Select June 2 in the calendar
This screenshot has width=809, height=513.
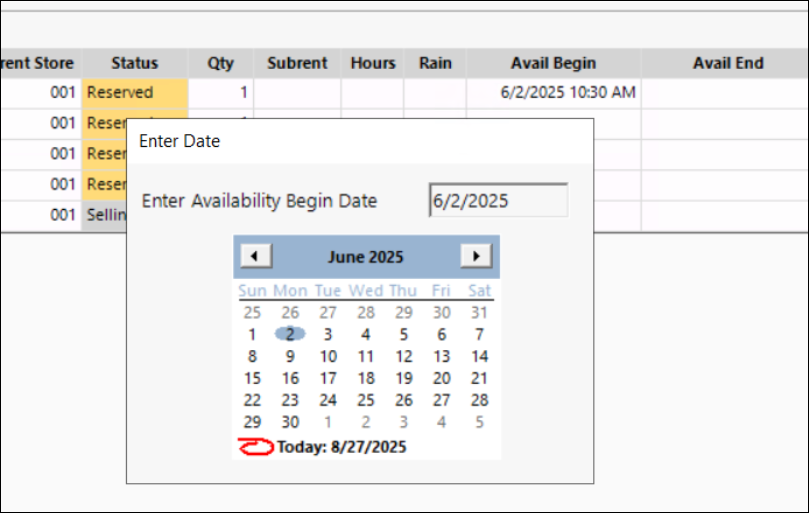[290, 335]
